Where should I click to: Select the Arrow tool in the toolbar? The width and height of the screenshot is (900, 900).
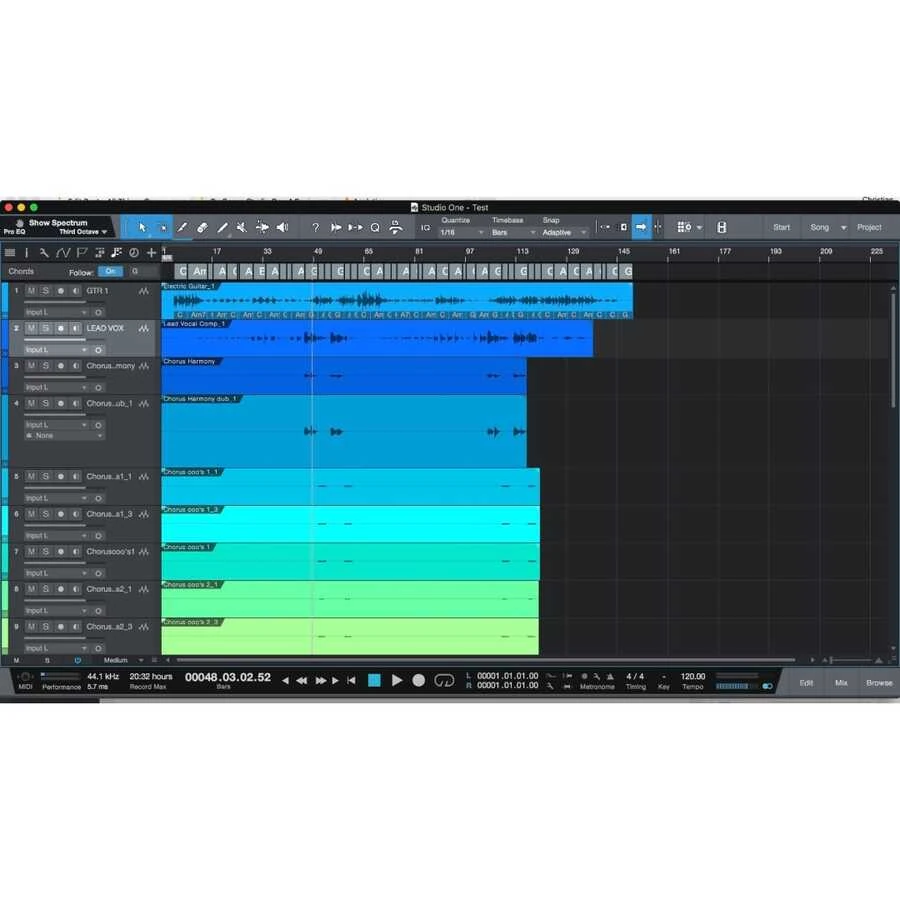click(142, 228)
